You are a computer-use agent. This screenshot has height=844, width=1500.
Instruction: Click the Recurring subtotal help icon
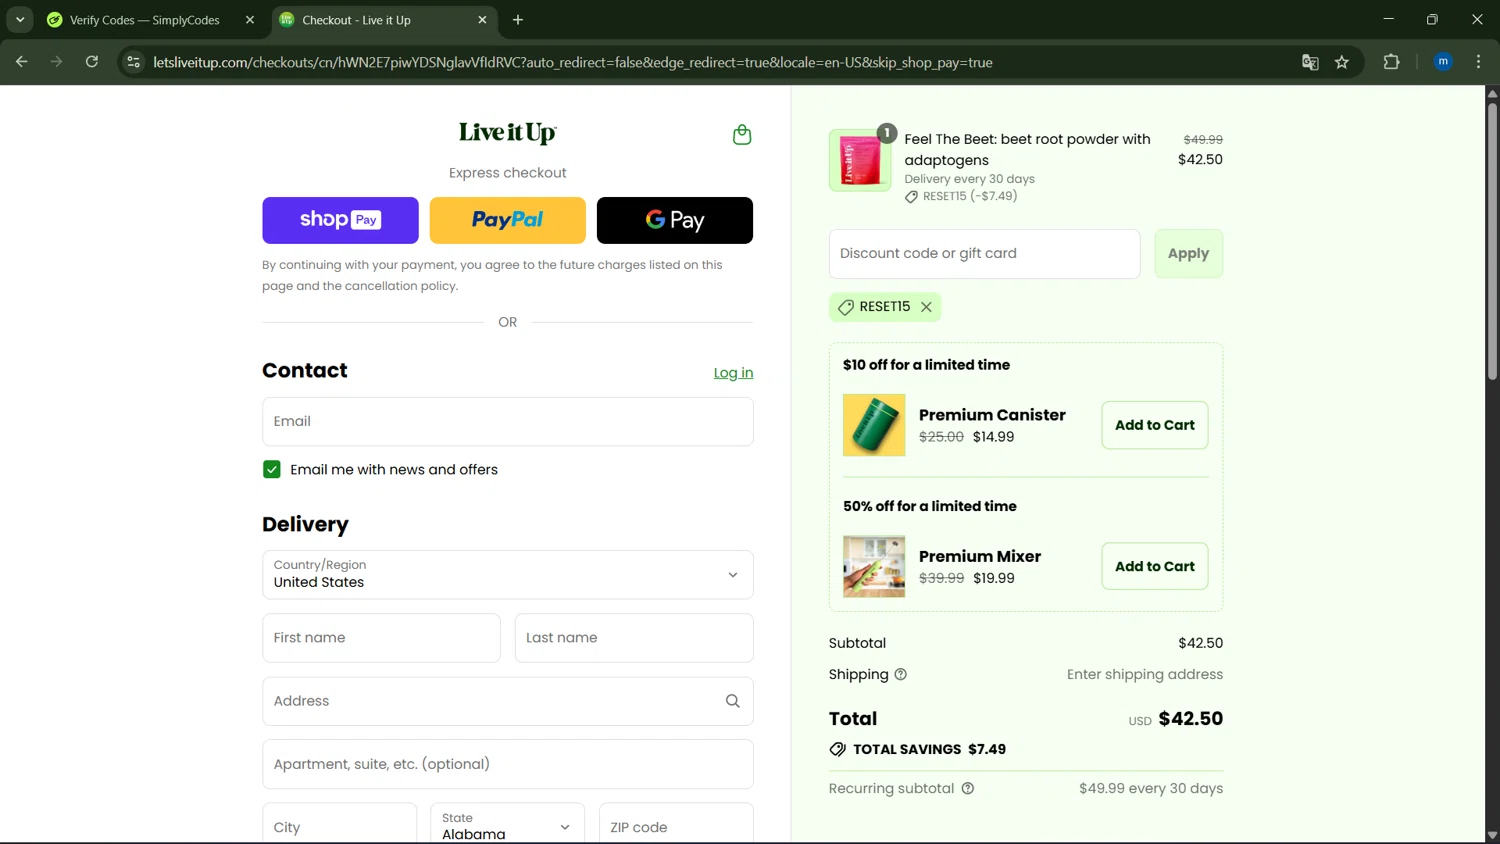click(968, 788)
